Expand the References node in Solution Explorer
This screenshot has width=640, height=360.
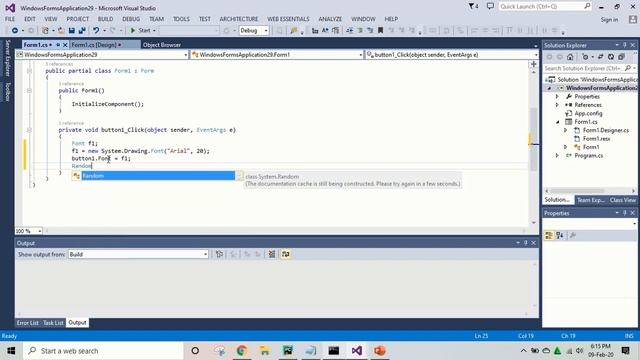point(557,105)
